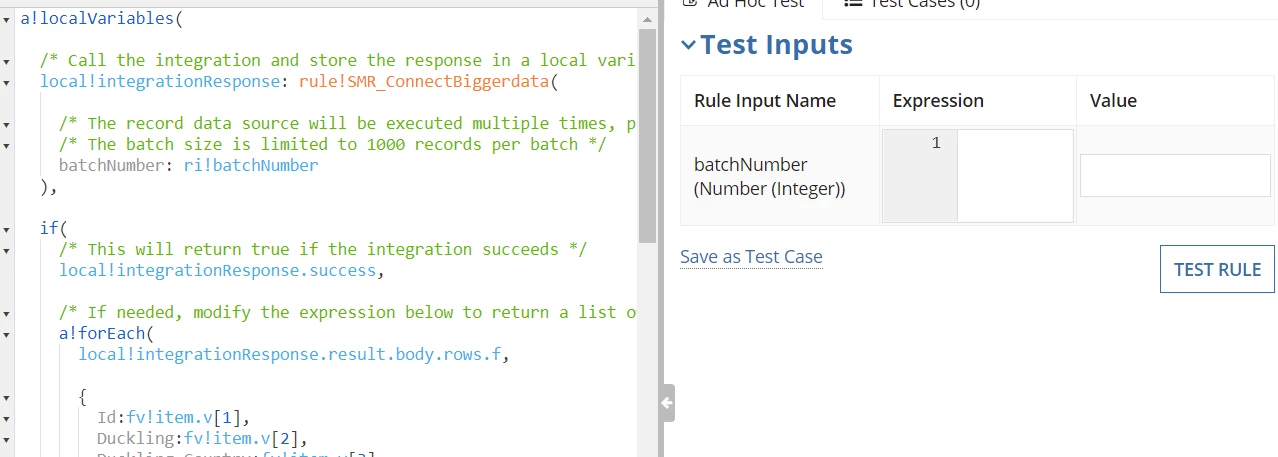Click the Rule Input Name column header
This screenshot has height=457, width=1278.
(765, 101)
